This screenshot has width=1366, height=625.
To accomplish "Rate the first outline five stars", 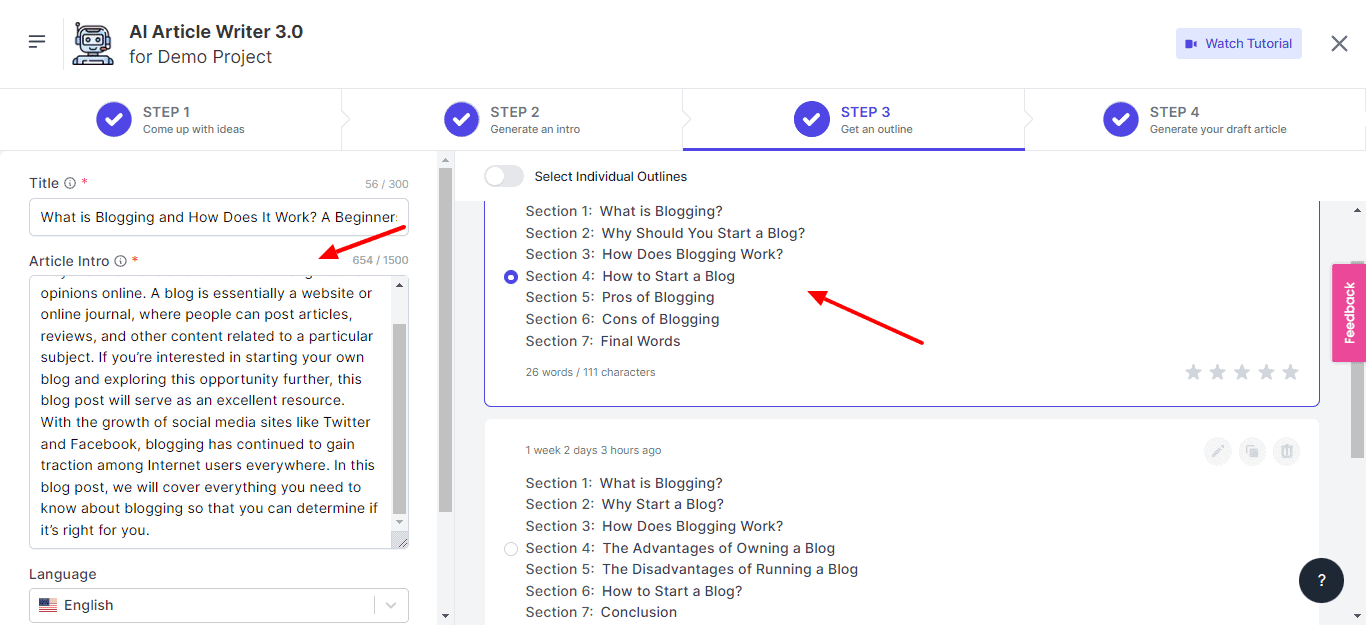I will (1290, 372).
